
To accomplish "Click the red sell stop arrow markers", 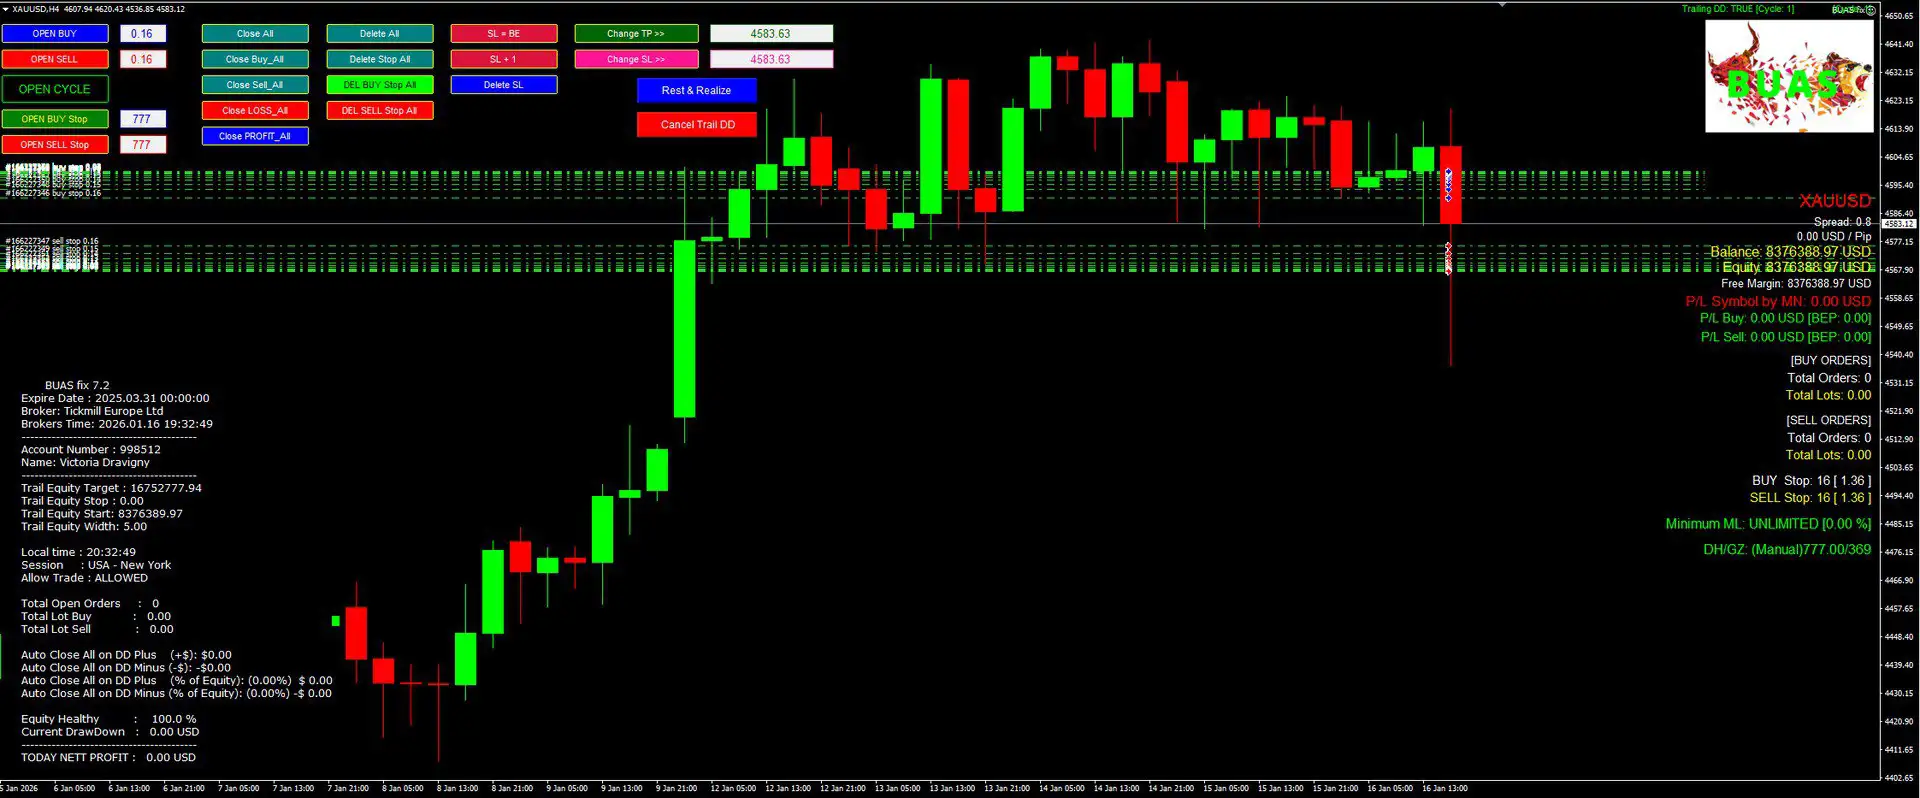I will coord(1448,258).
